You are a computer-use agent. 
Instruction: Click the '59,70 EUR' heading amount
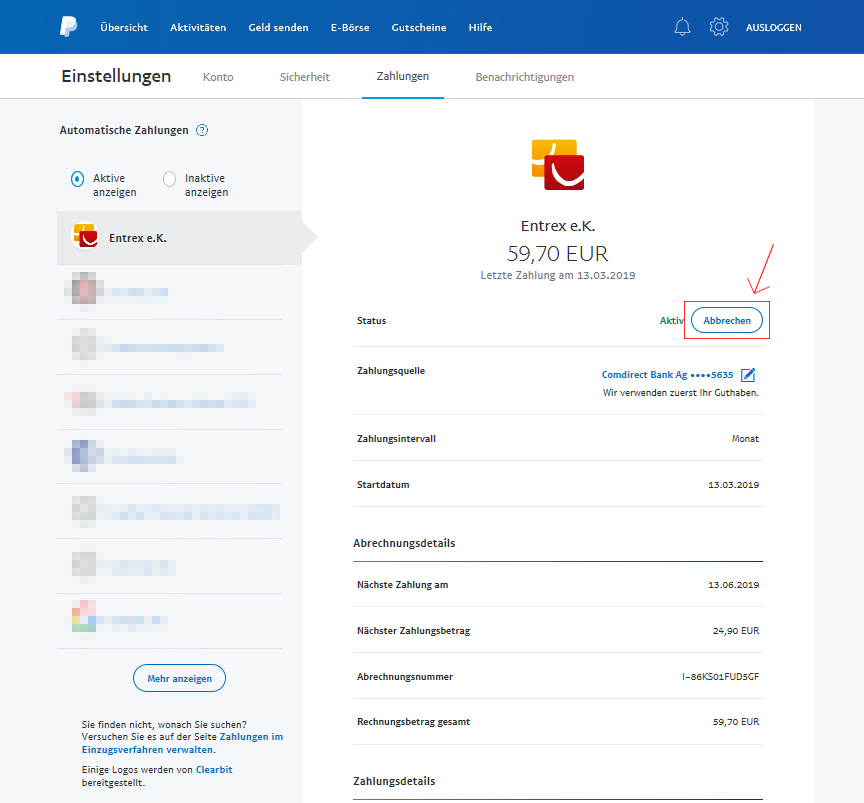tap(558, 254)
